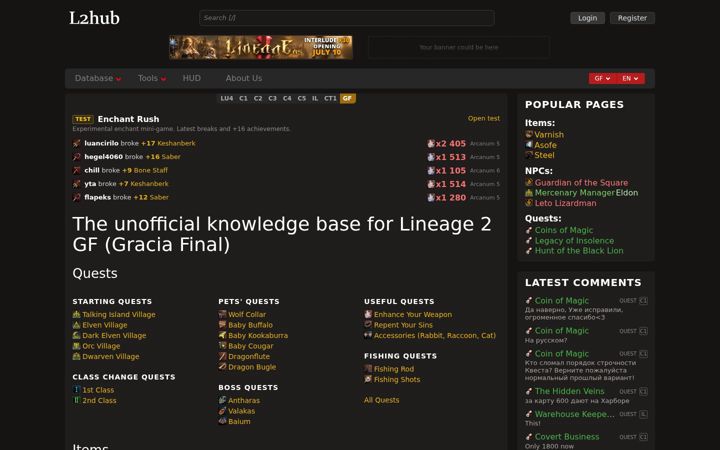This screenshot has height=450, width=720.
Task: Click the Varnish item icon
Action: 529,134
